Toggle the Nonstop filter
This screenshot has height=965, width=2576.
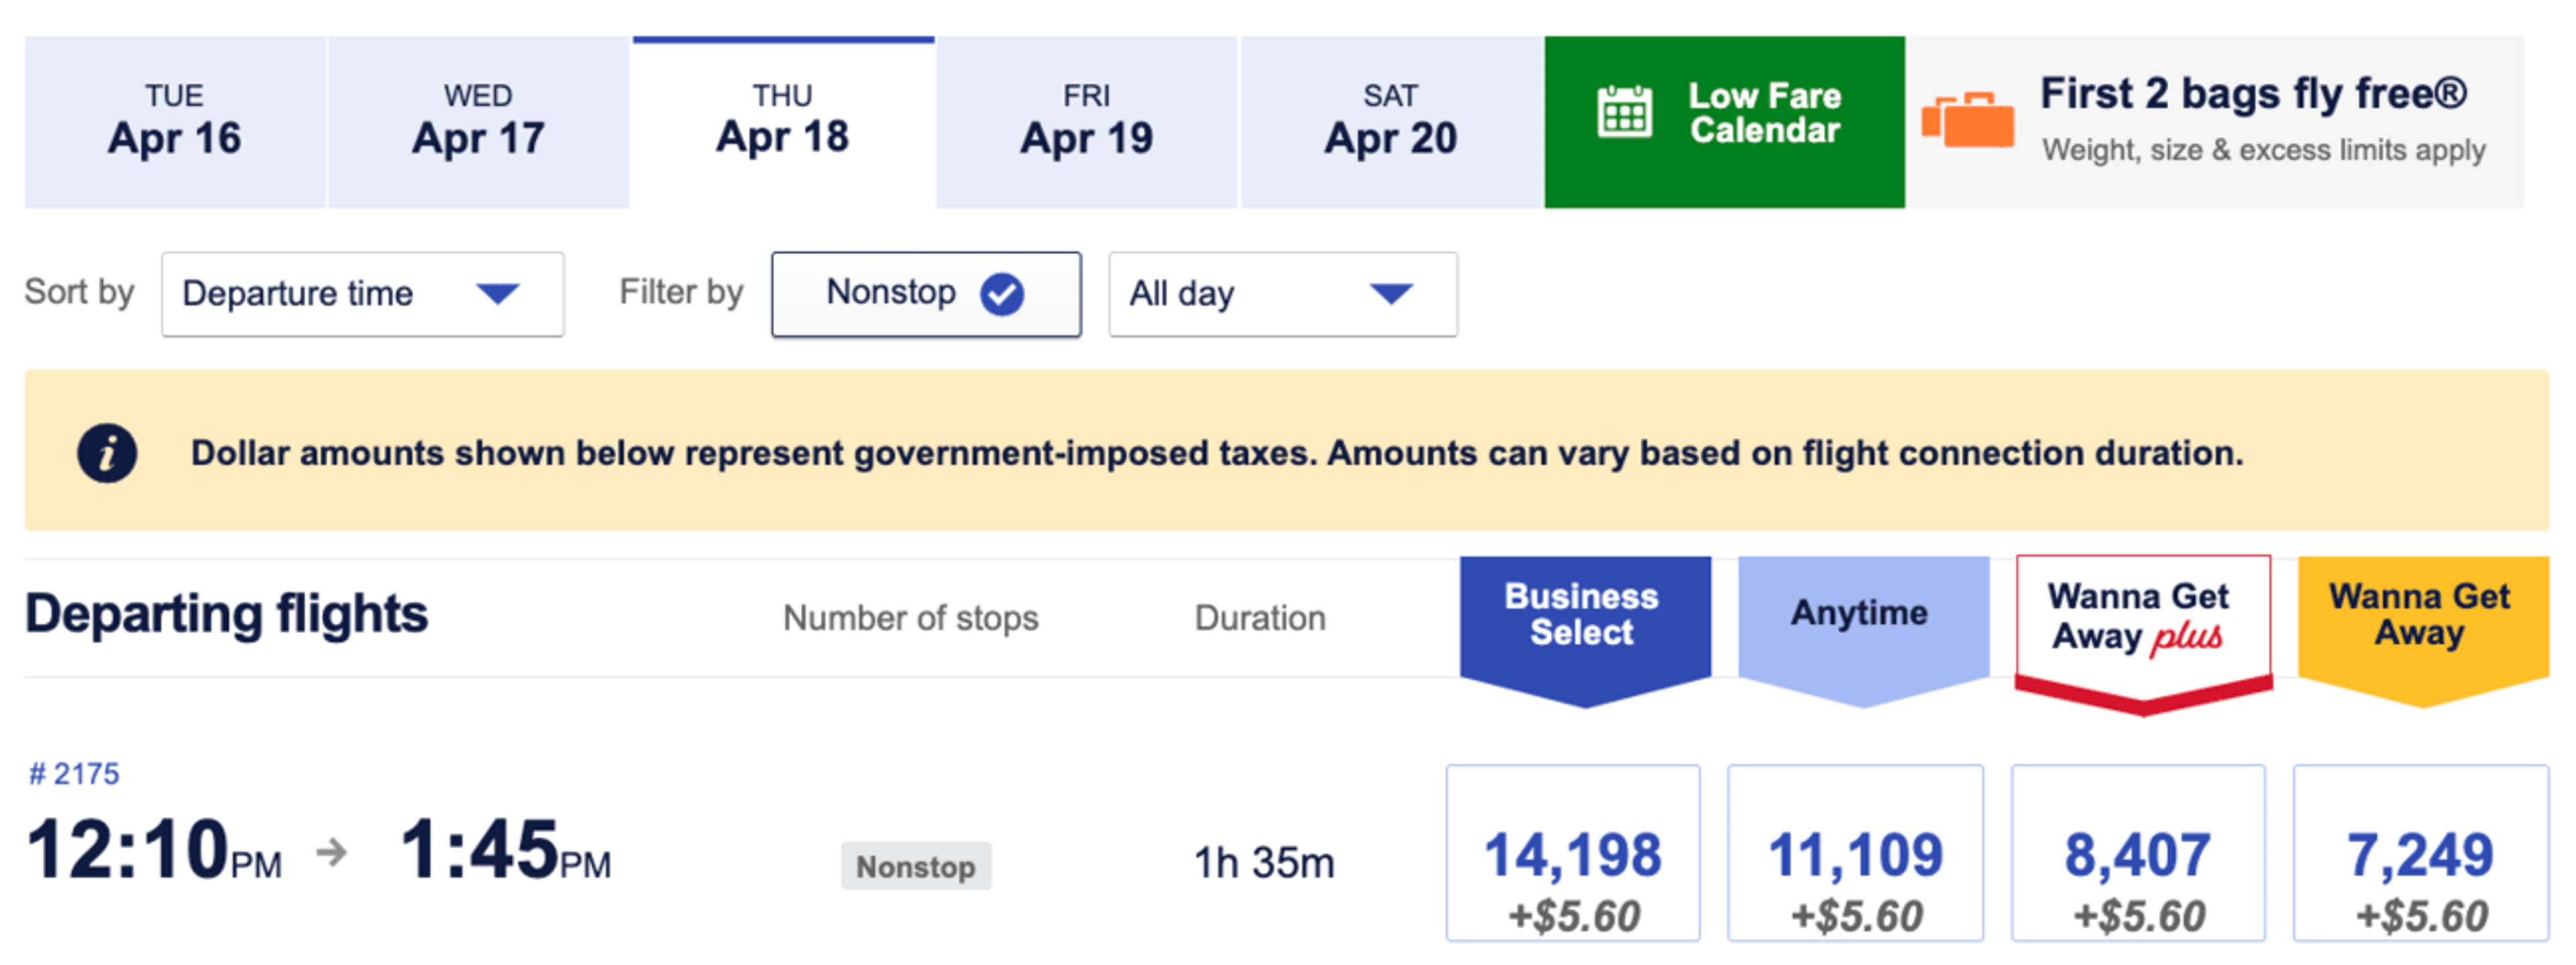(926, 294)
